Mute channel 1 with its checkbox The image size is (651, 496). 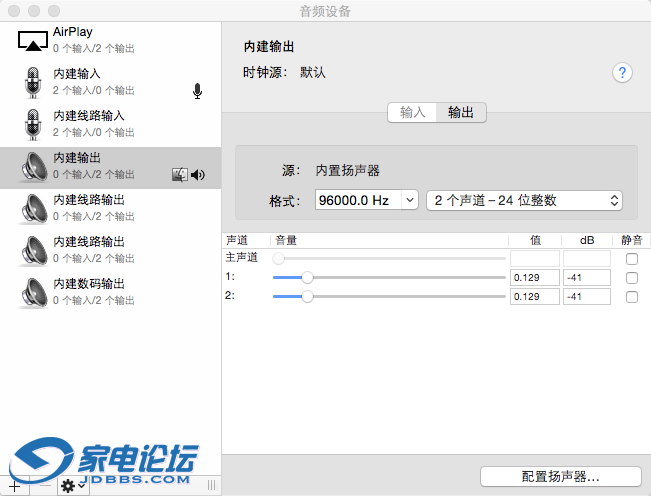tap(632, 278)
